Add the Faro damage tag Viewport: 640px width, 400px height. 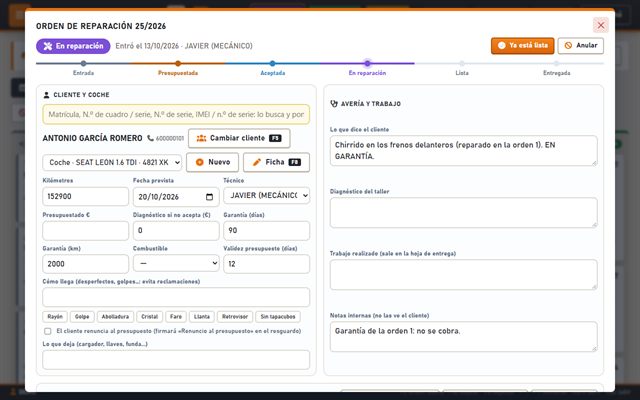click(176, 317)
